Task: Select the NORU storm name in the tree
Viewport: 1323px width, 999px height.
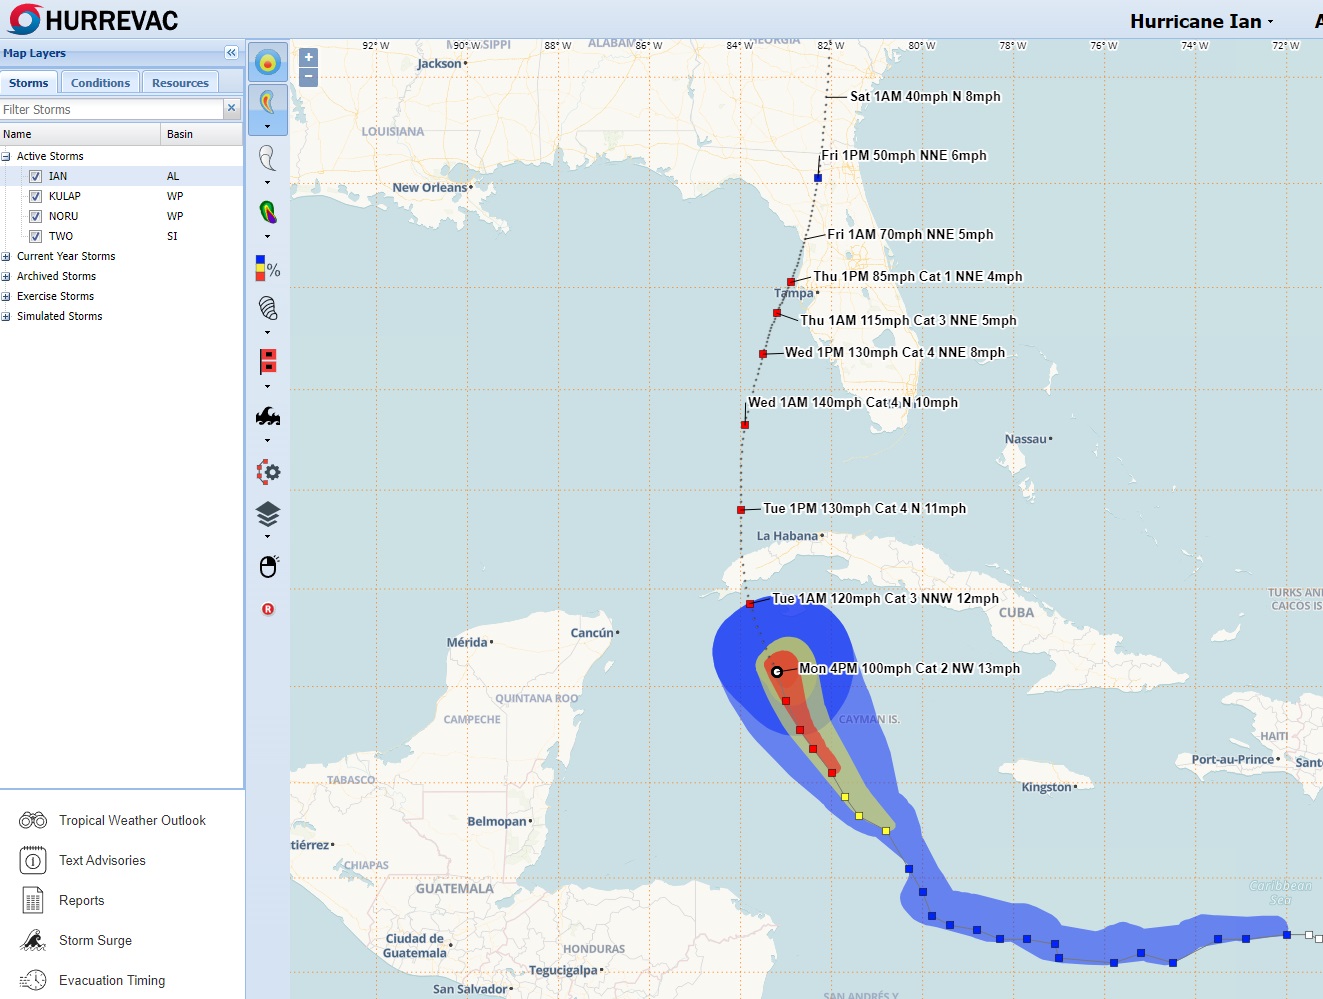Action: (63, 216)
